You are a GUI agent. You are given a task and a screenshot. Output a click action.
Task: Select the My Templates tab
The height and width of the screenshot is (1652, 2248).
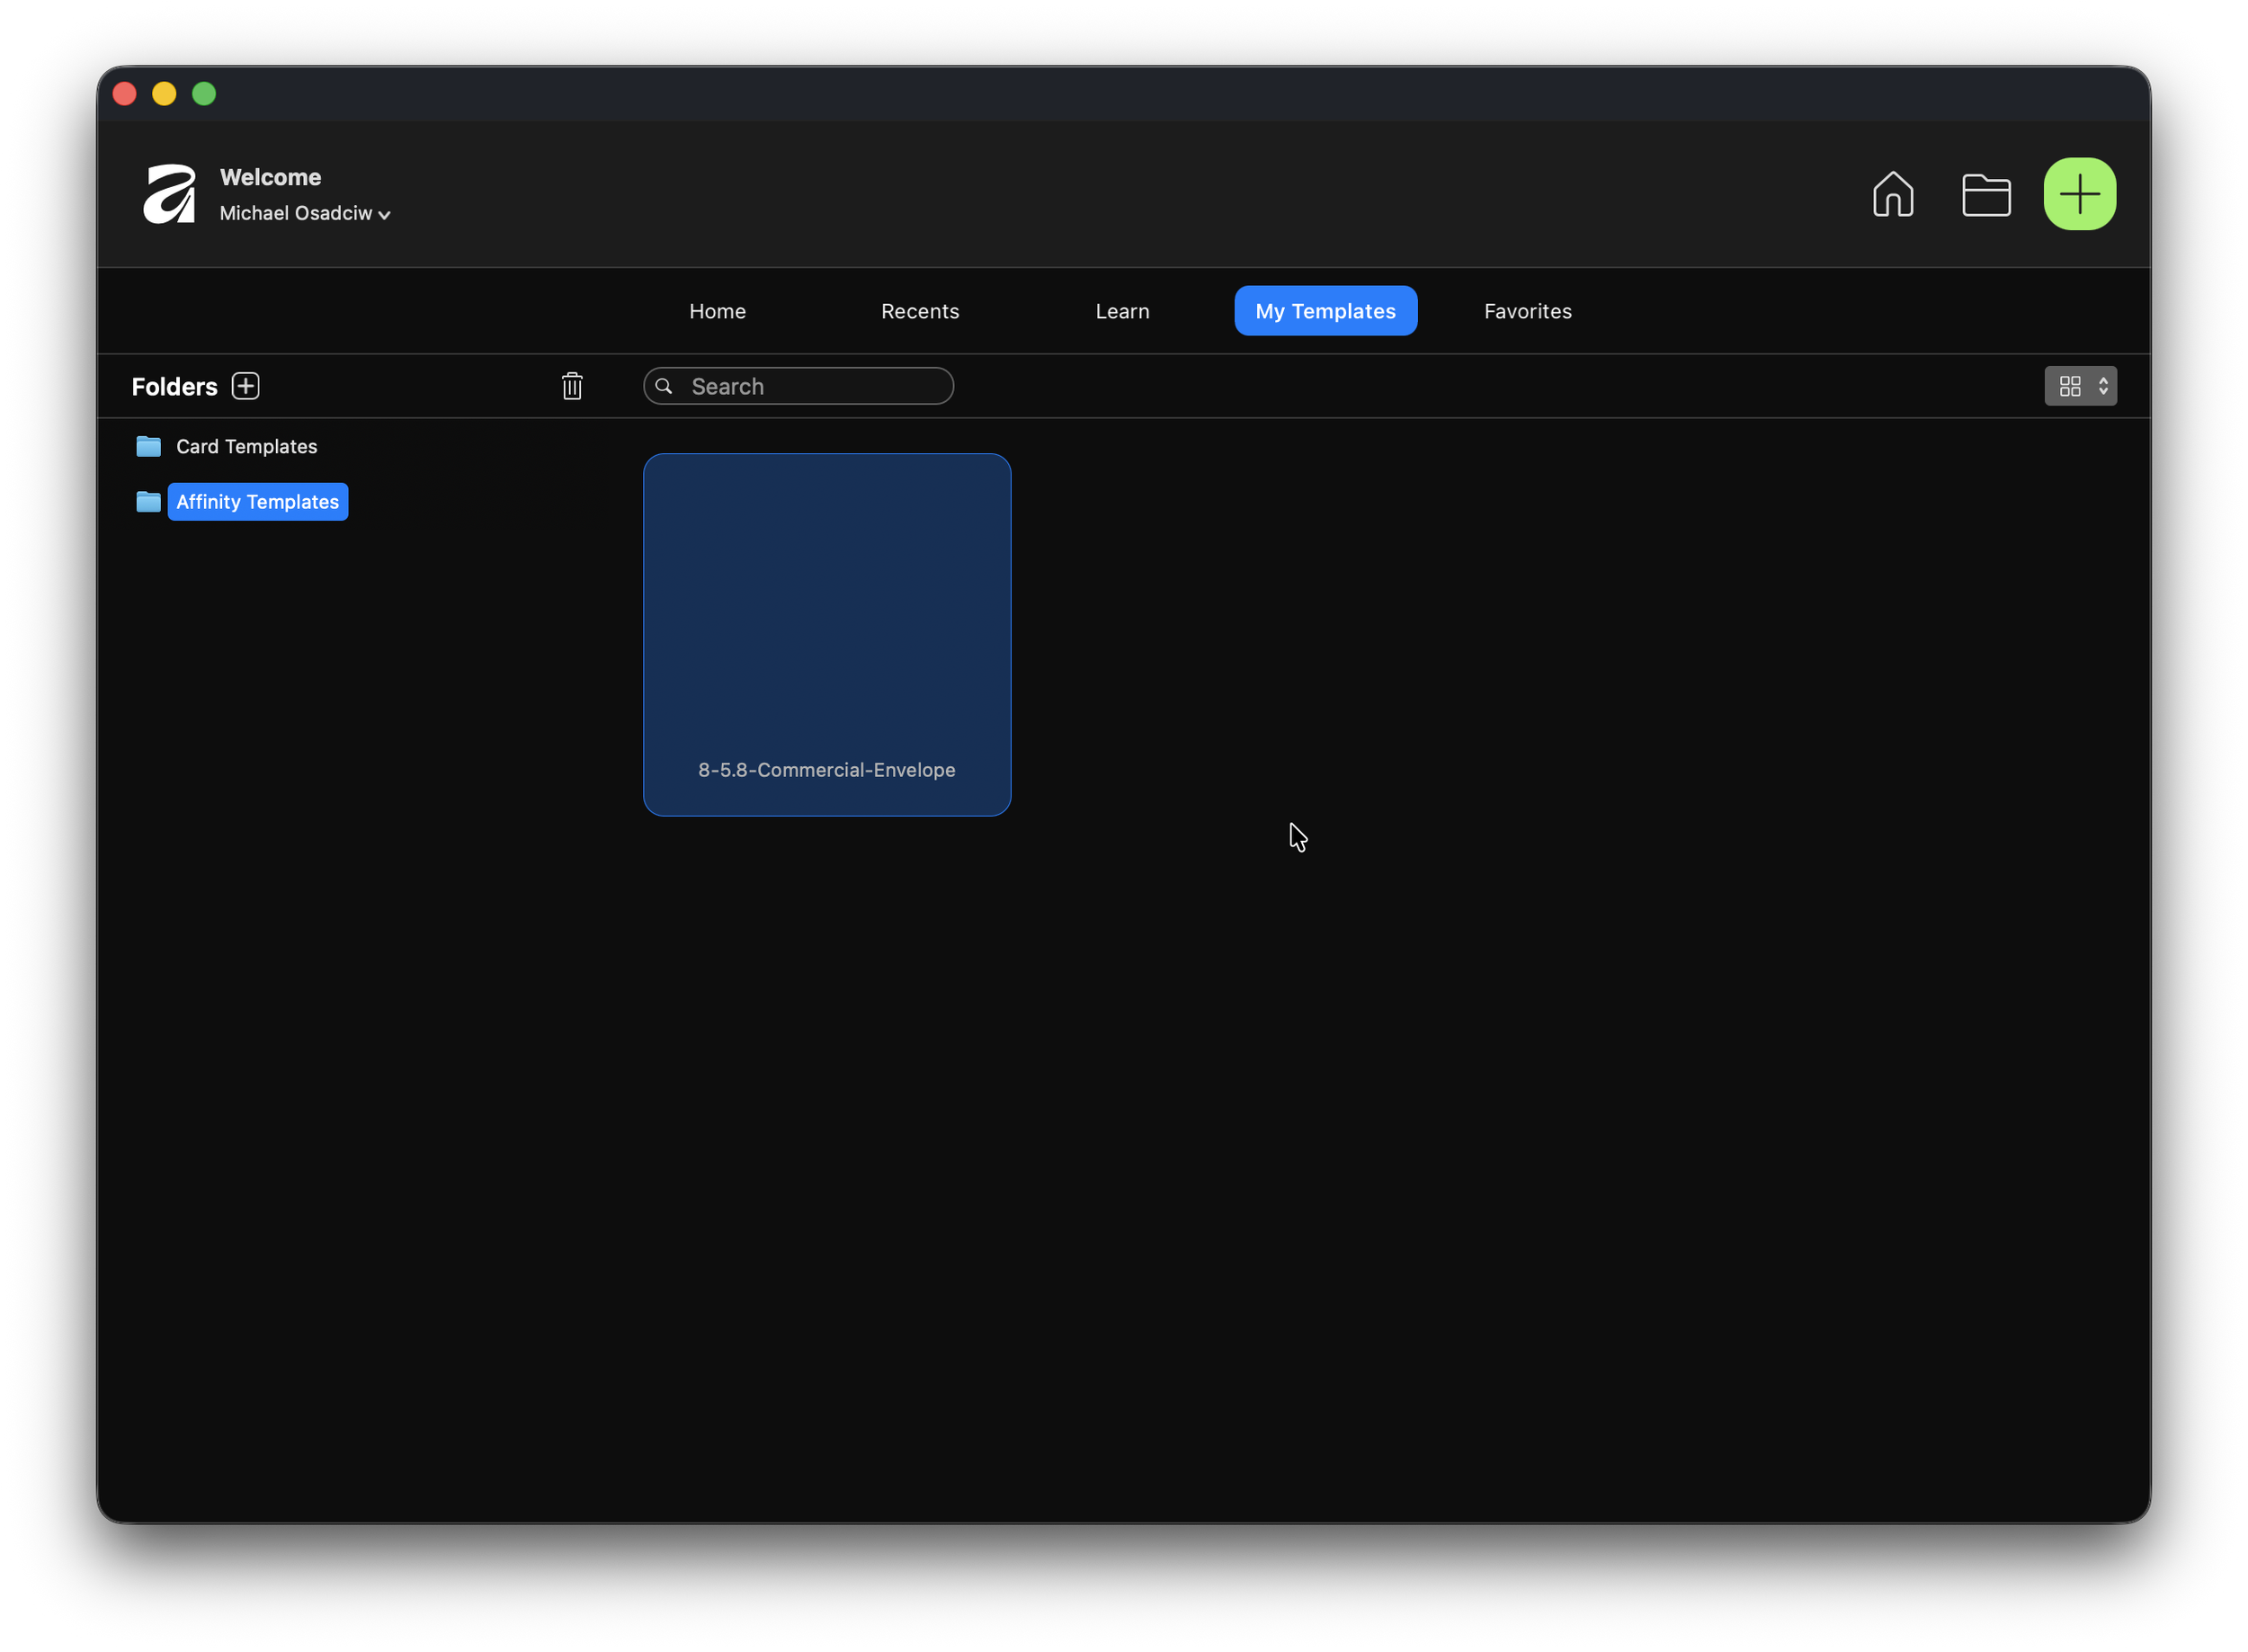(1325, 311)
